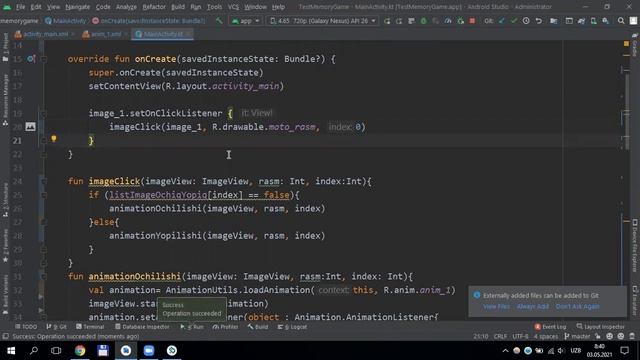Click the Attach Debugger bug icon

460,21
